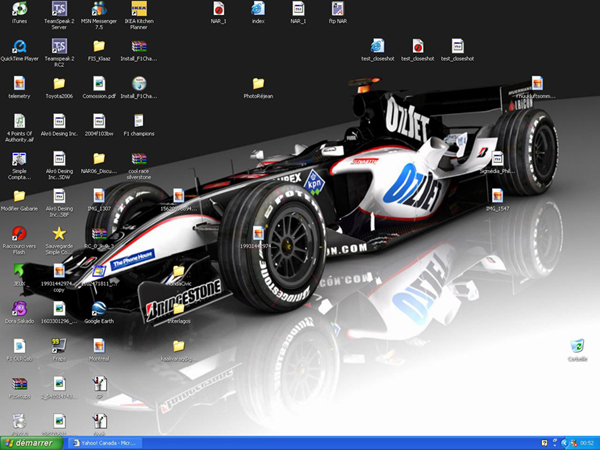Click the taskbar clock showing 00:52
Viewport: 600px width, 450px height.
(x=587, y=443)
